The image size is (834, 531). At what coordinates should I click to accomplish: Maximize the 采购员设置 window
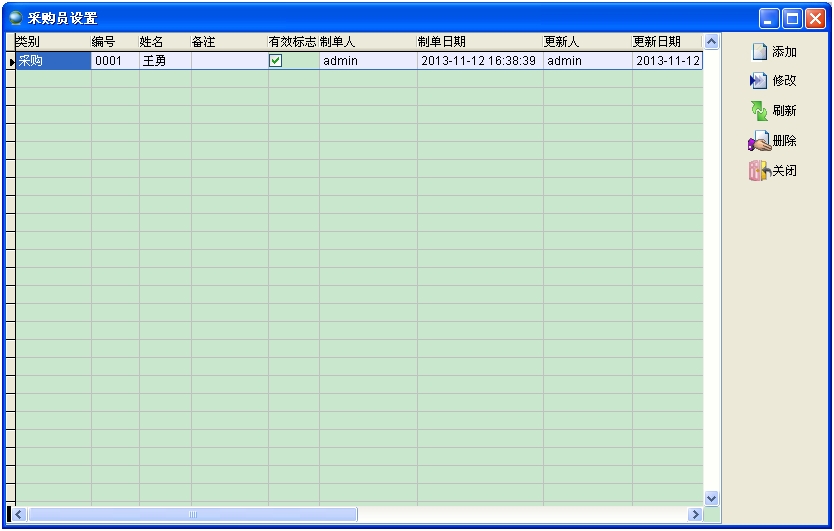pos(792,18)
